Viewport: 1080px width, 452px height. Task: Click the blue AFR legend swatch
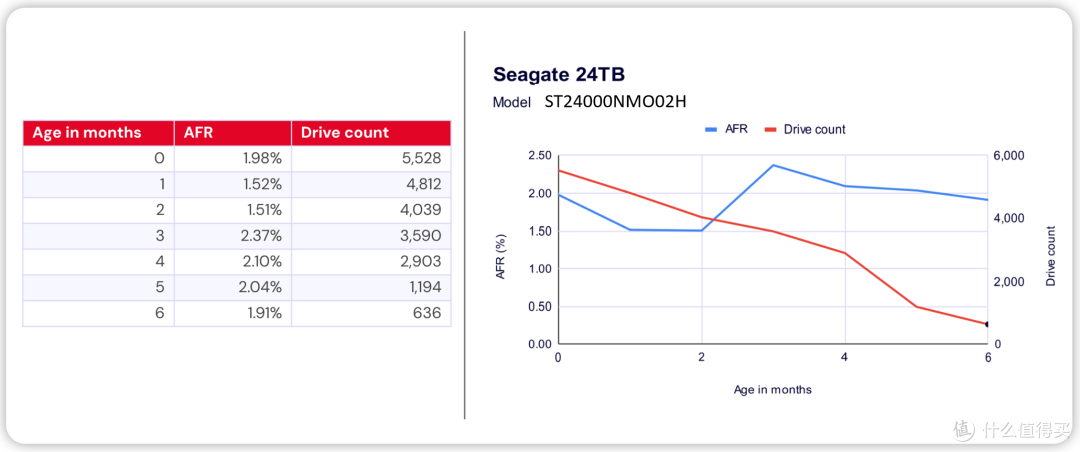pos(712,130)
